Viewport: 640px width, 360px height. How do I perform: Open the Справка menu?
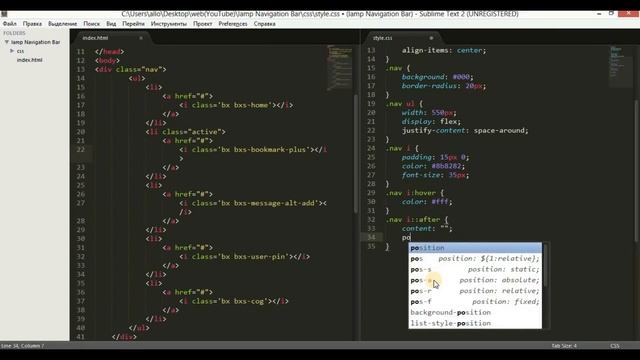264,24
